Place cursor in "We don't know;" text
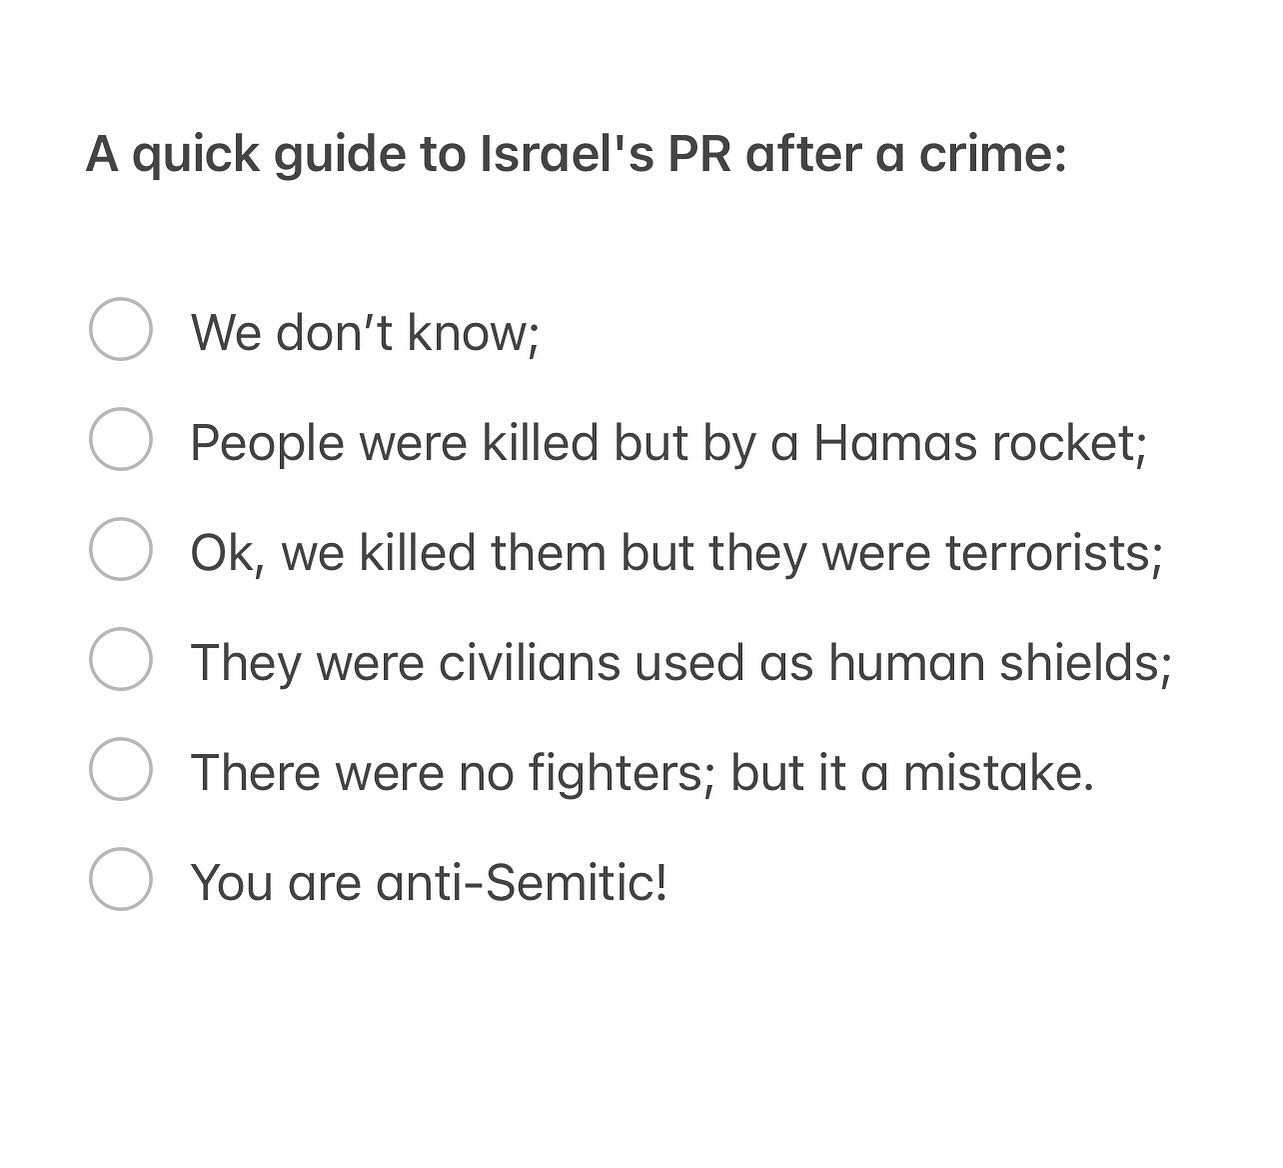The width and height of the screenshot is (1283, 1168). pos(365,332)
